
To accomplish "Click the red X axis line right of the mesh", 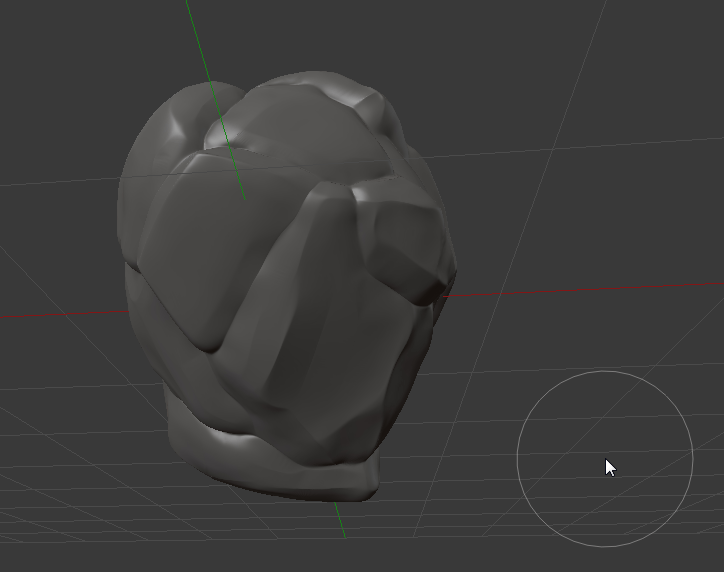I will [600, 288].
